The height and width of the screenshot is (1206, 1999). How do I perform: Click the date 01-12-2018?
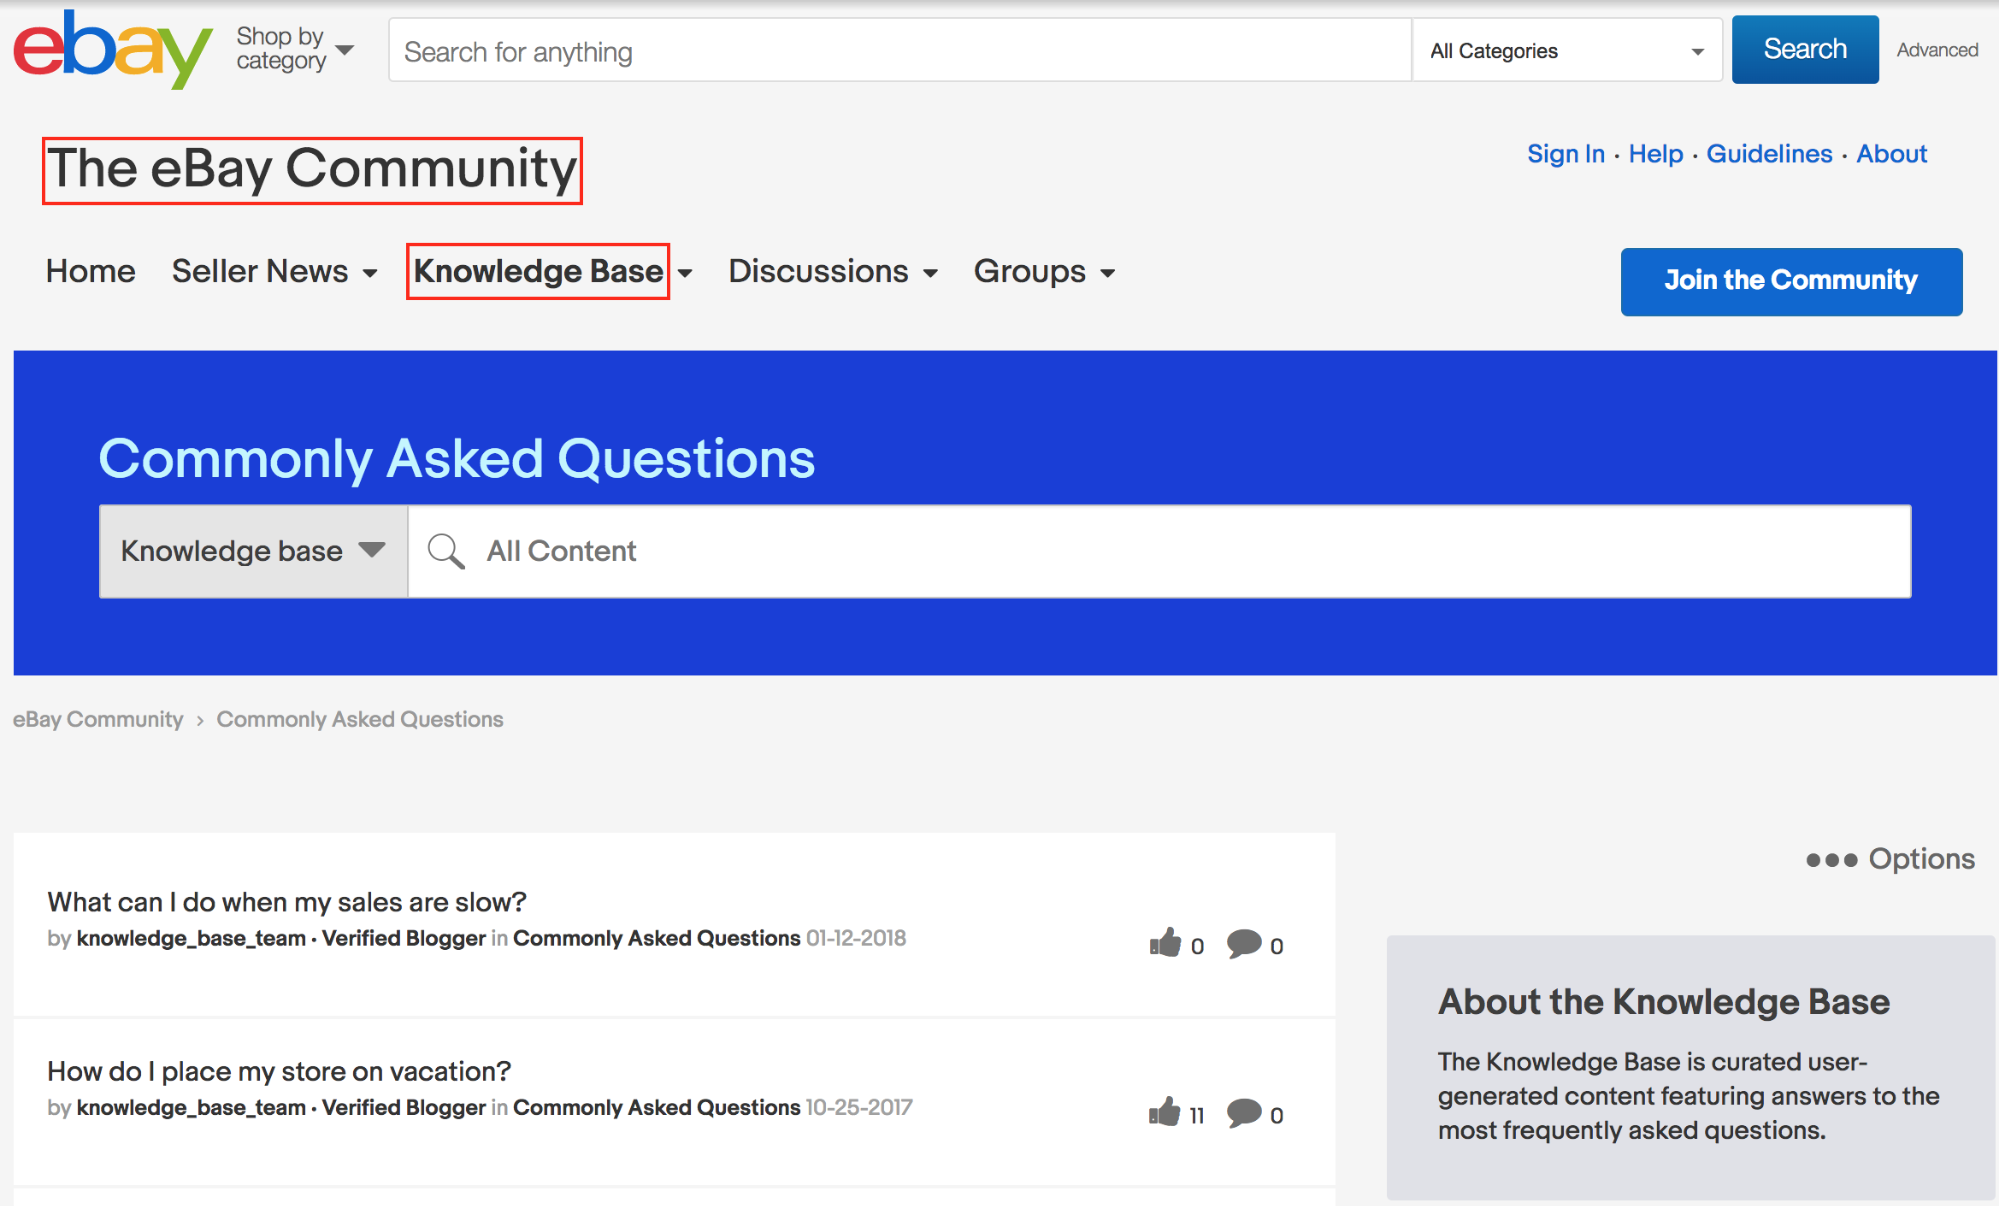coord(856,938)
